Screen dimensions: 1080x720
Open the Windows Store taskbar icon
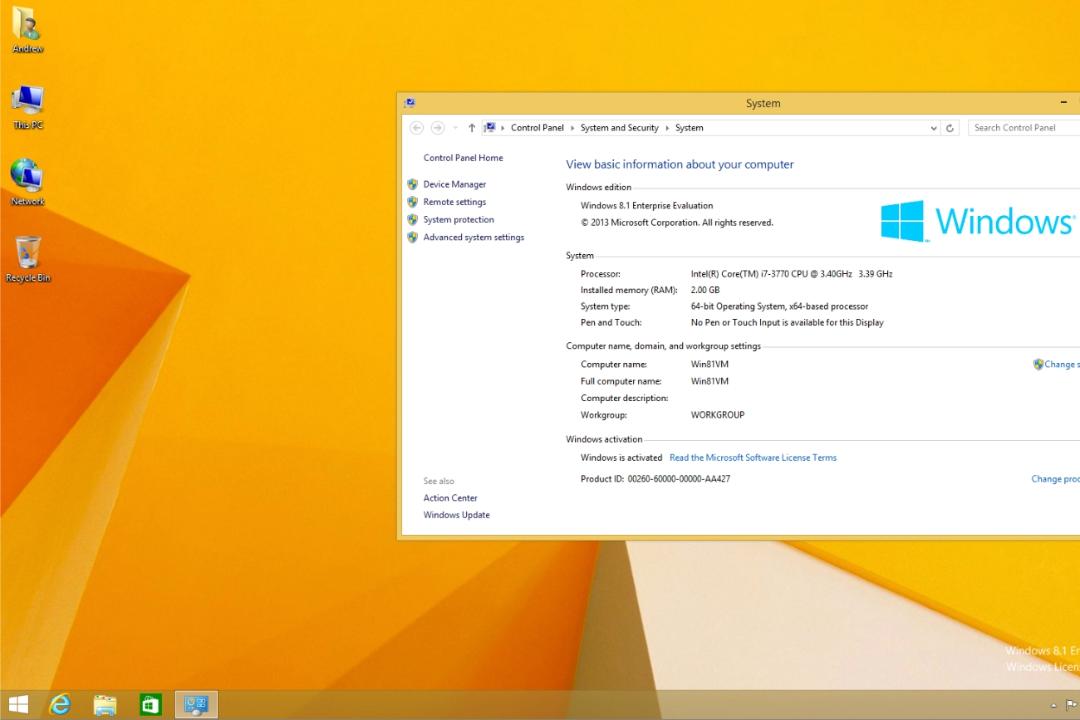(x=150, y=704)
